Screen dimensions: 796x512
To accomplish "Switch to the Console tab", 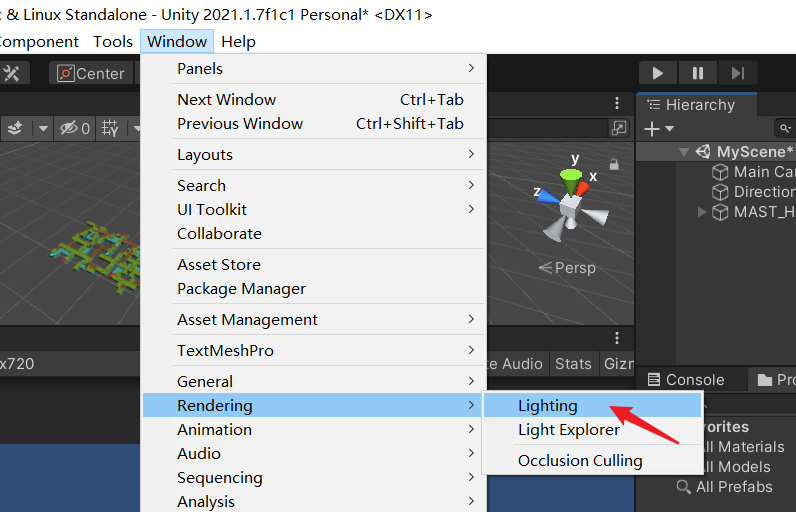I will click(686, 379).
